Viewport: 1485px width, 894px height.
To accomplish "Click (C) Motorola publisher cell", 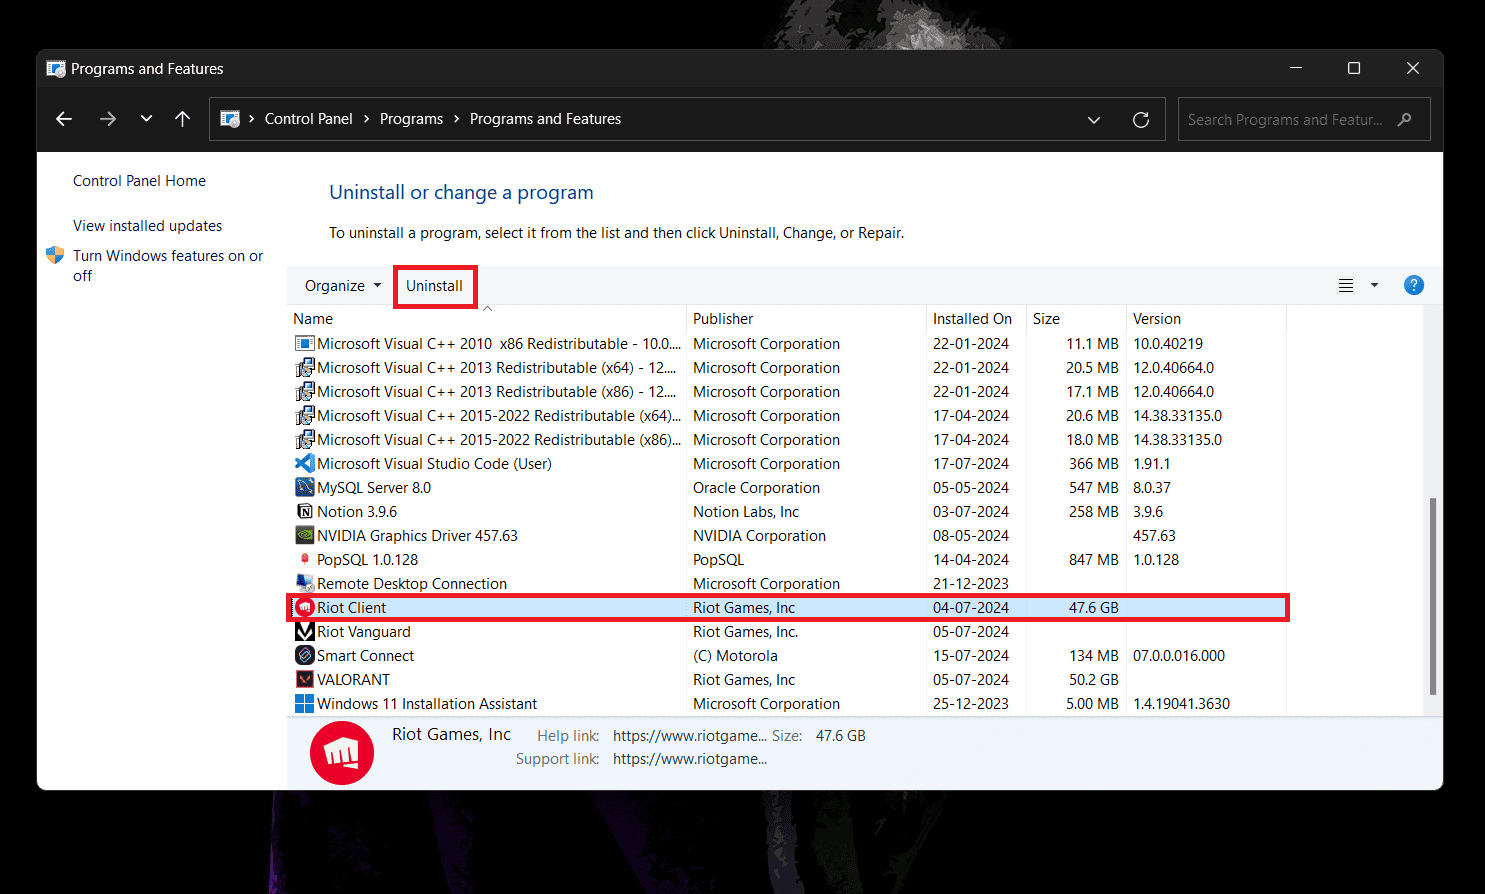I will 735,656.
